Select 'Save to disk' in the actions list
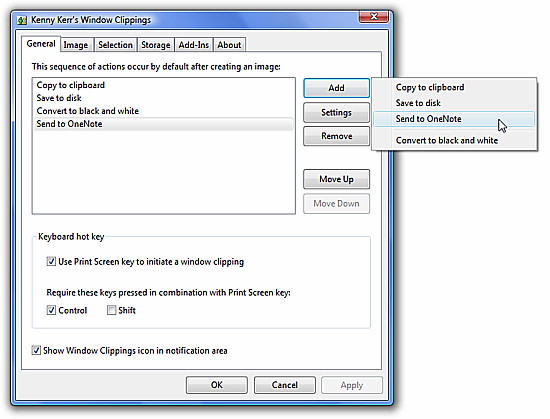This screenshot has width=550, height=419. point(163,98)
